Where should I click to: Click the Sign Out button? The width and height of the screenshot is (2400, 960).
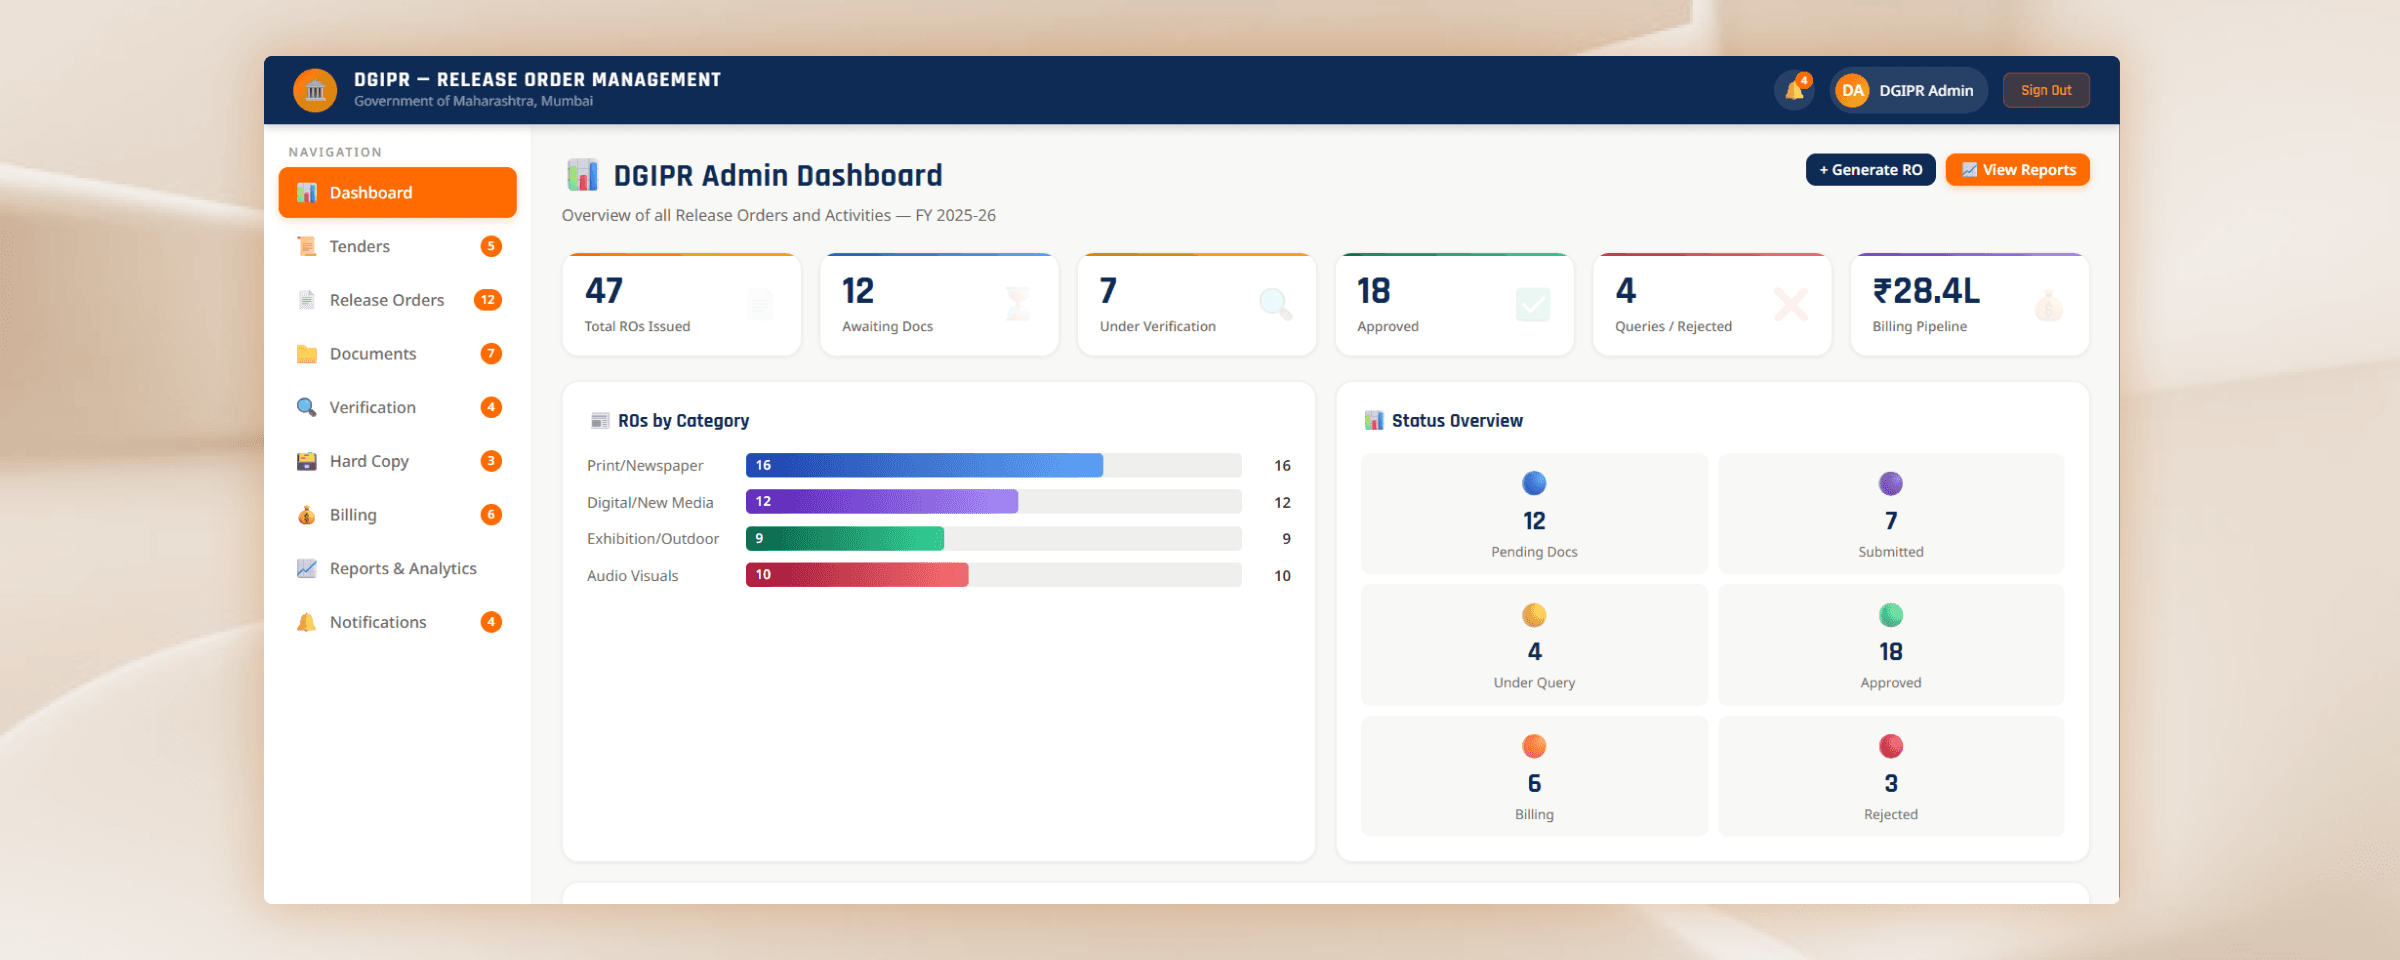2046,90
